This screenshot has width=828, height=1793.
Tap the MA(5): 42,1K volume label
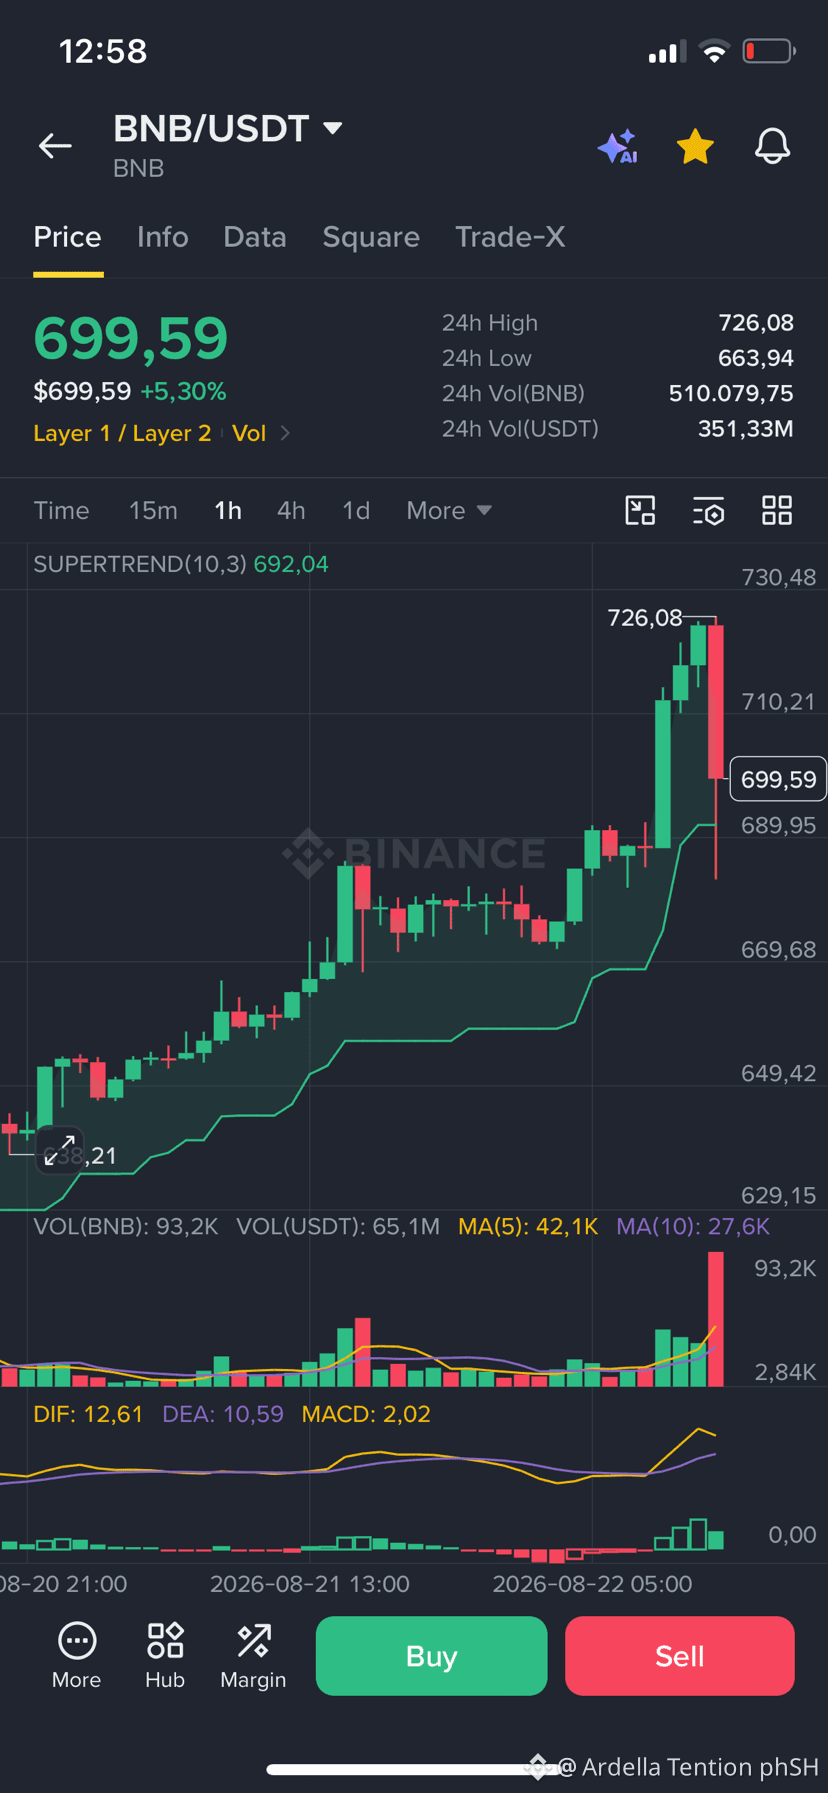(528, 1227)
